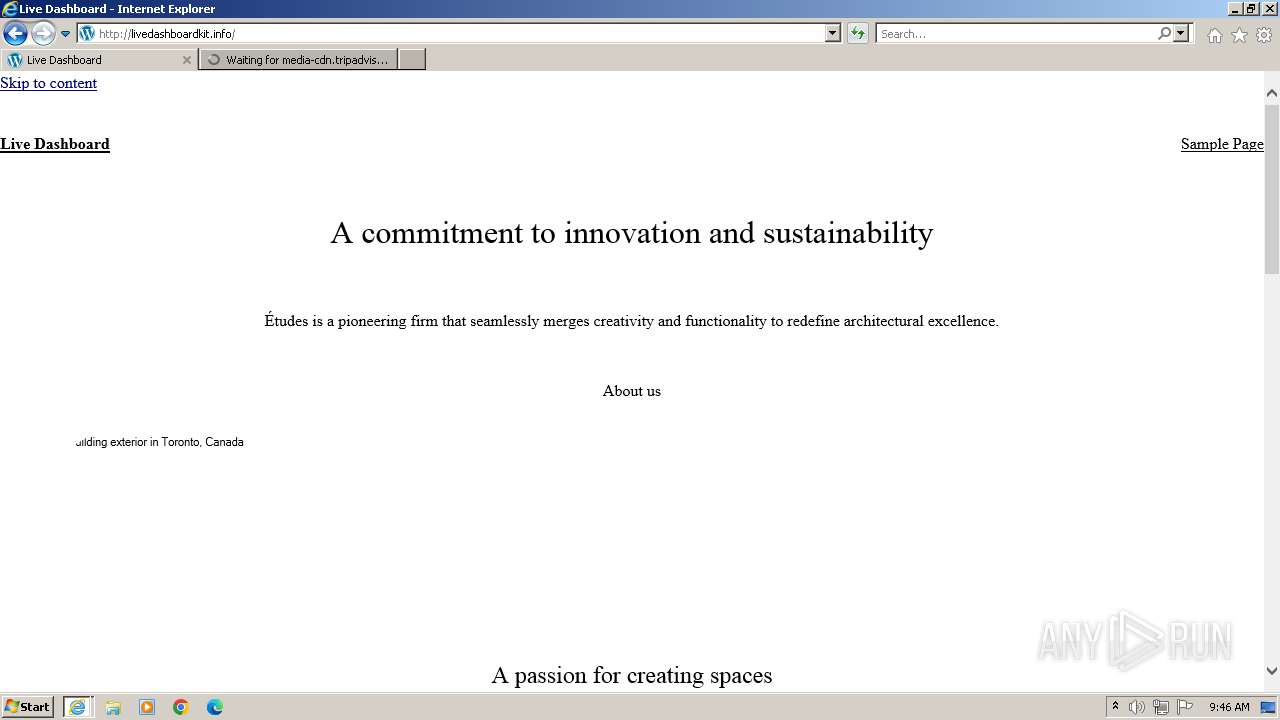Click the Home icon

1214,35
